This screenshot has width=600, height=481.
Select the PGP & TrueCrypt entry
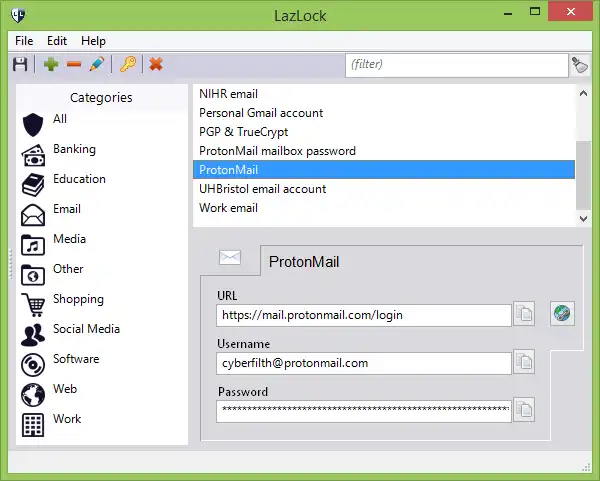(x=384, y=132)
